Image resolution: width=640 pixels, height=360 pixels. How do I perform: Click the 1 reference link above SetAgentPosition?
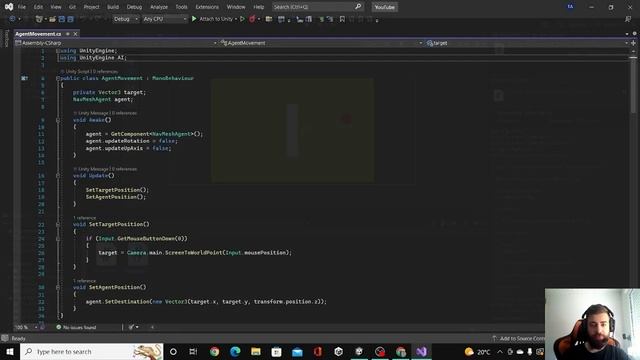(84, 281)
